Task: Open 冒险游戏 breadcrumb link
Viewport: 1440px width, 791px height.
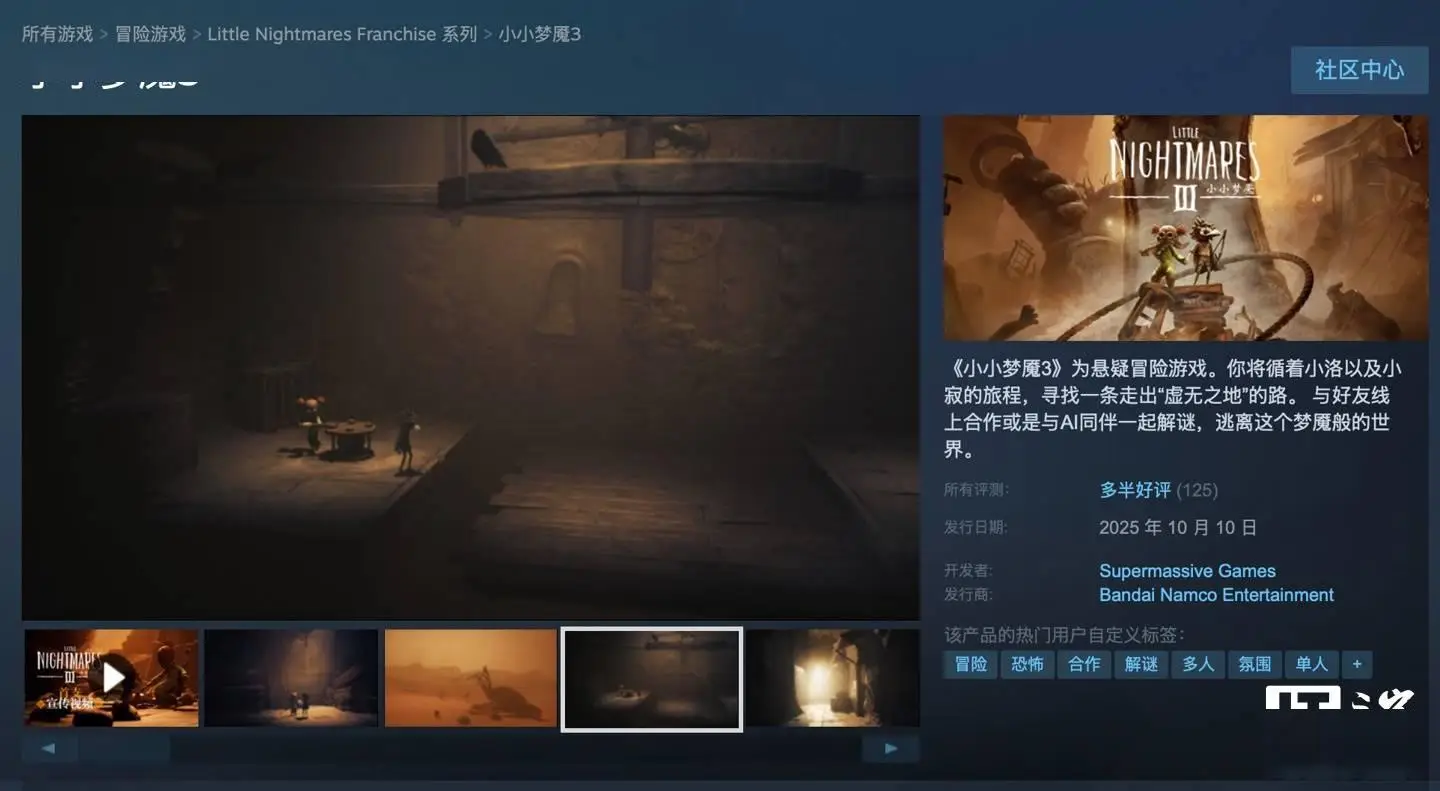Action: click(150, 34)
